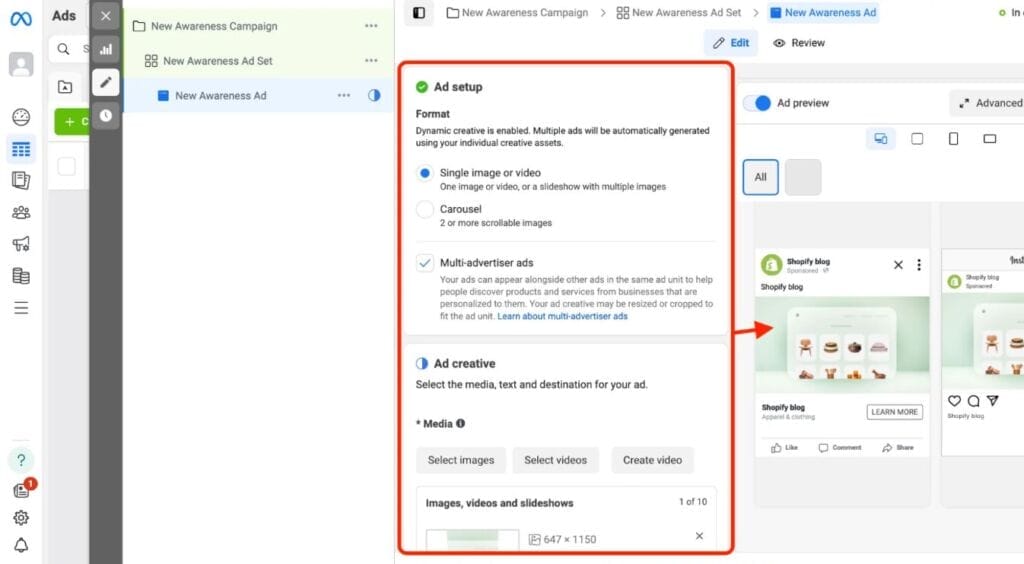Click New Awareness Ad breadcrumb
Screen dimensions: 1024x564
(823, 12)
